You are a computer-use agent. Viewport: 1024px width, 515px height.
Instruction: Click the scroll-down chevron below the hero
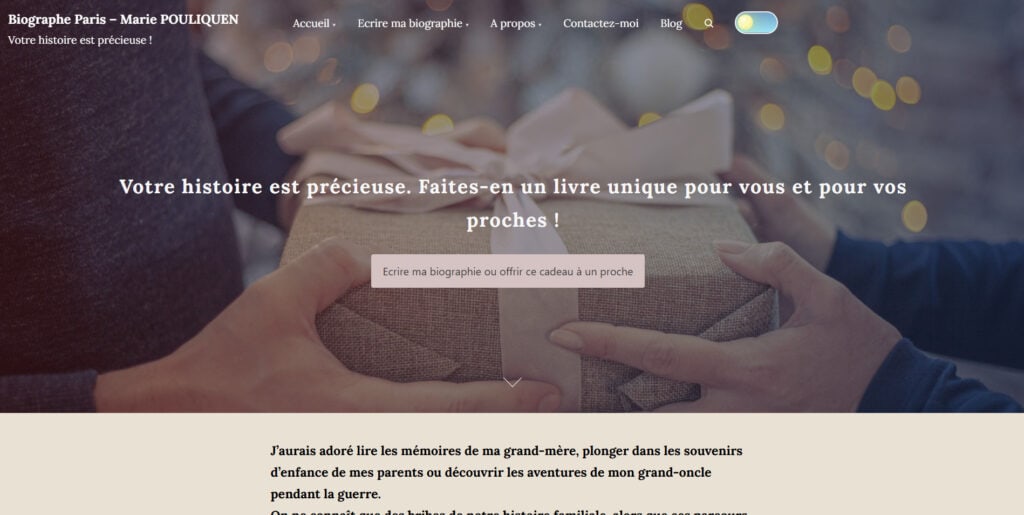pos(512,382)
